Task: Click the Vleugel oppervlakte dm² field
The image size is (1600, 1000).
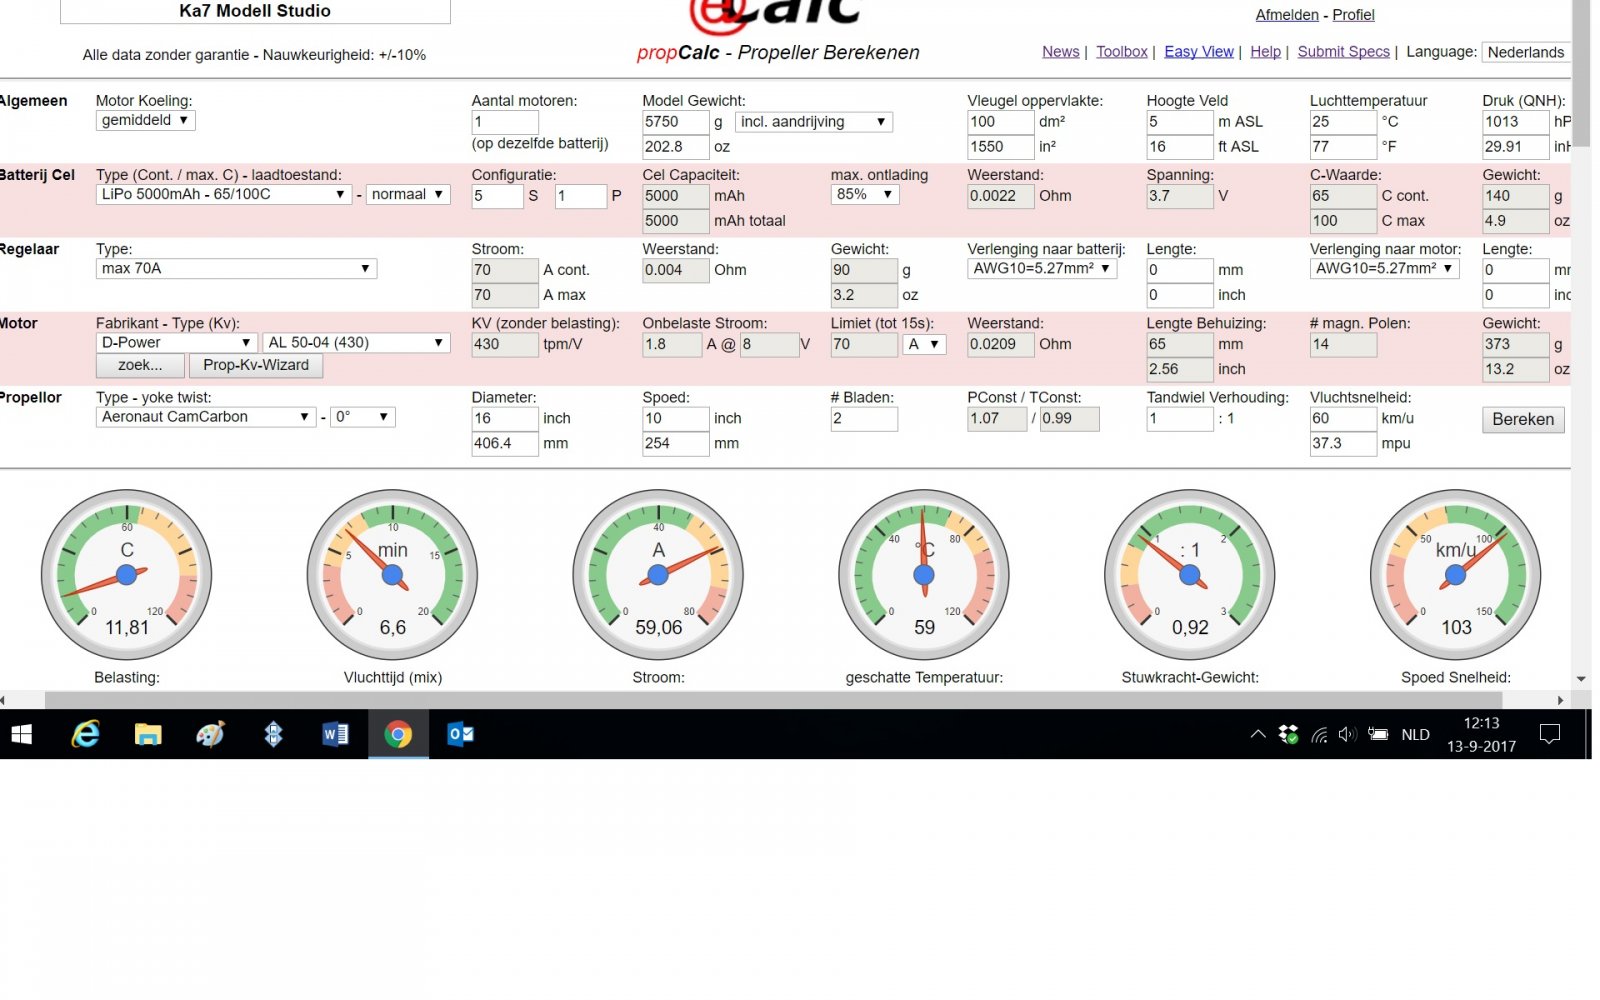Action: 1001,122
